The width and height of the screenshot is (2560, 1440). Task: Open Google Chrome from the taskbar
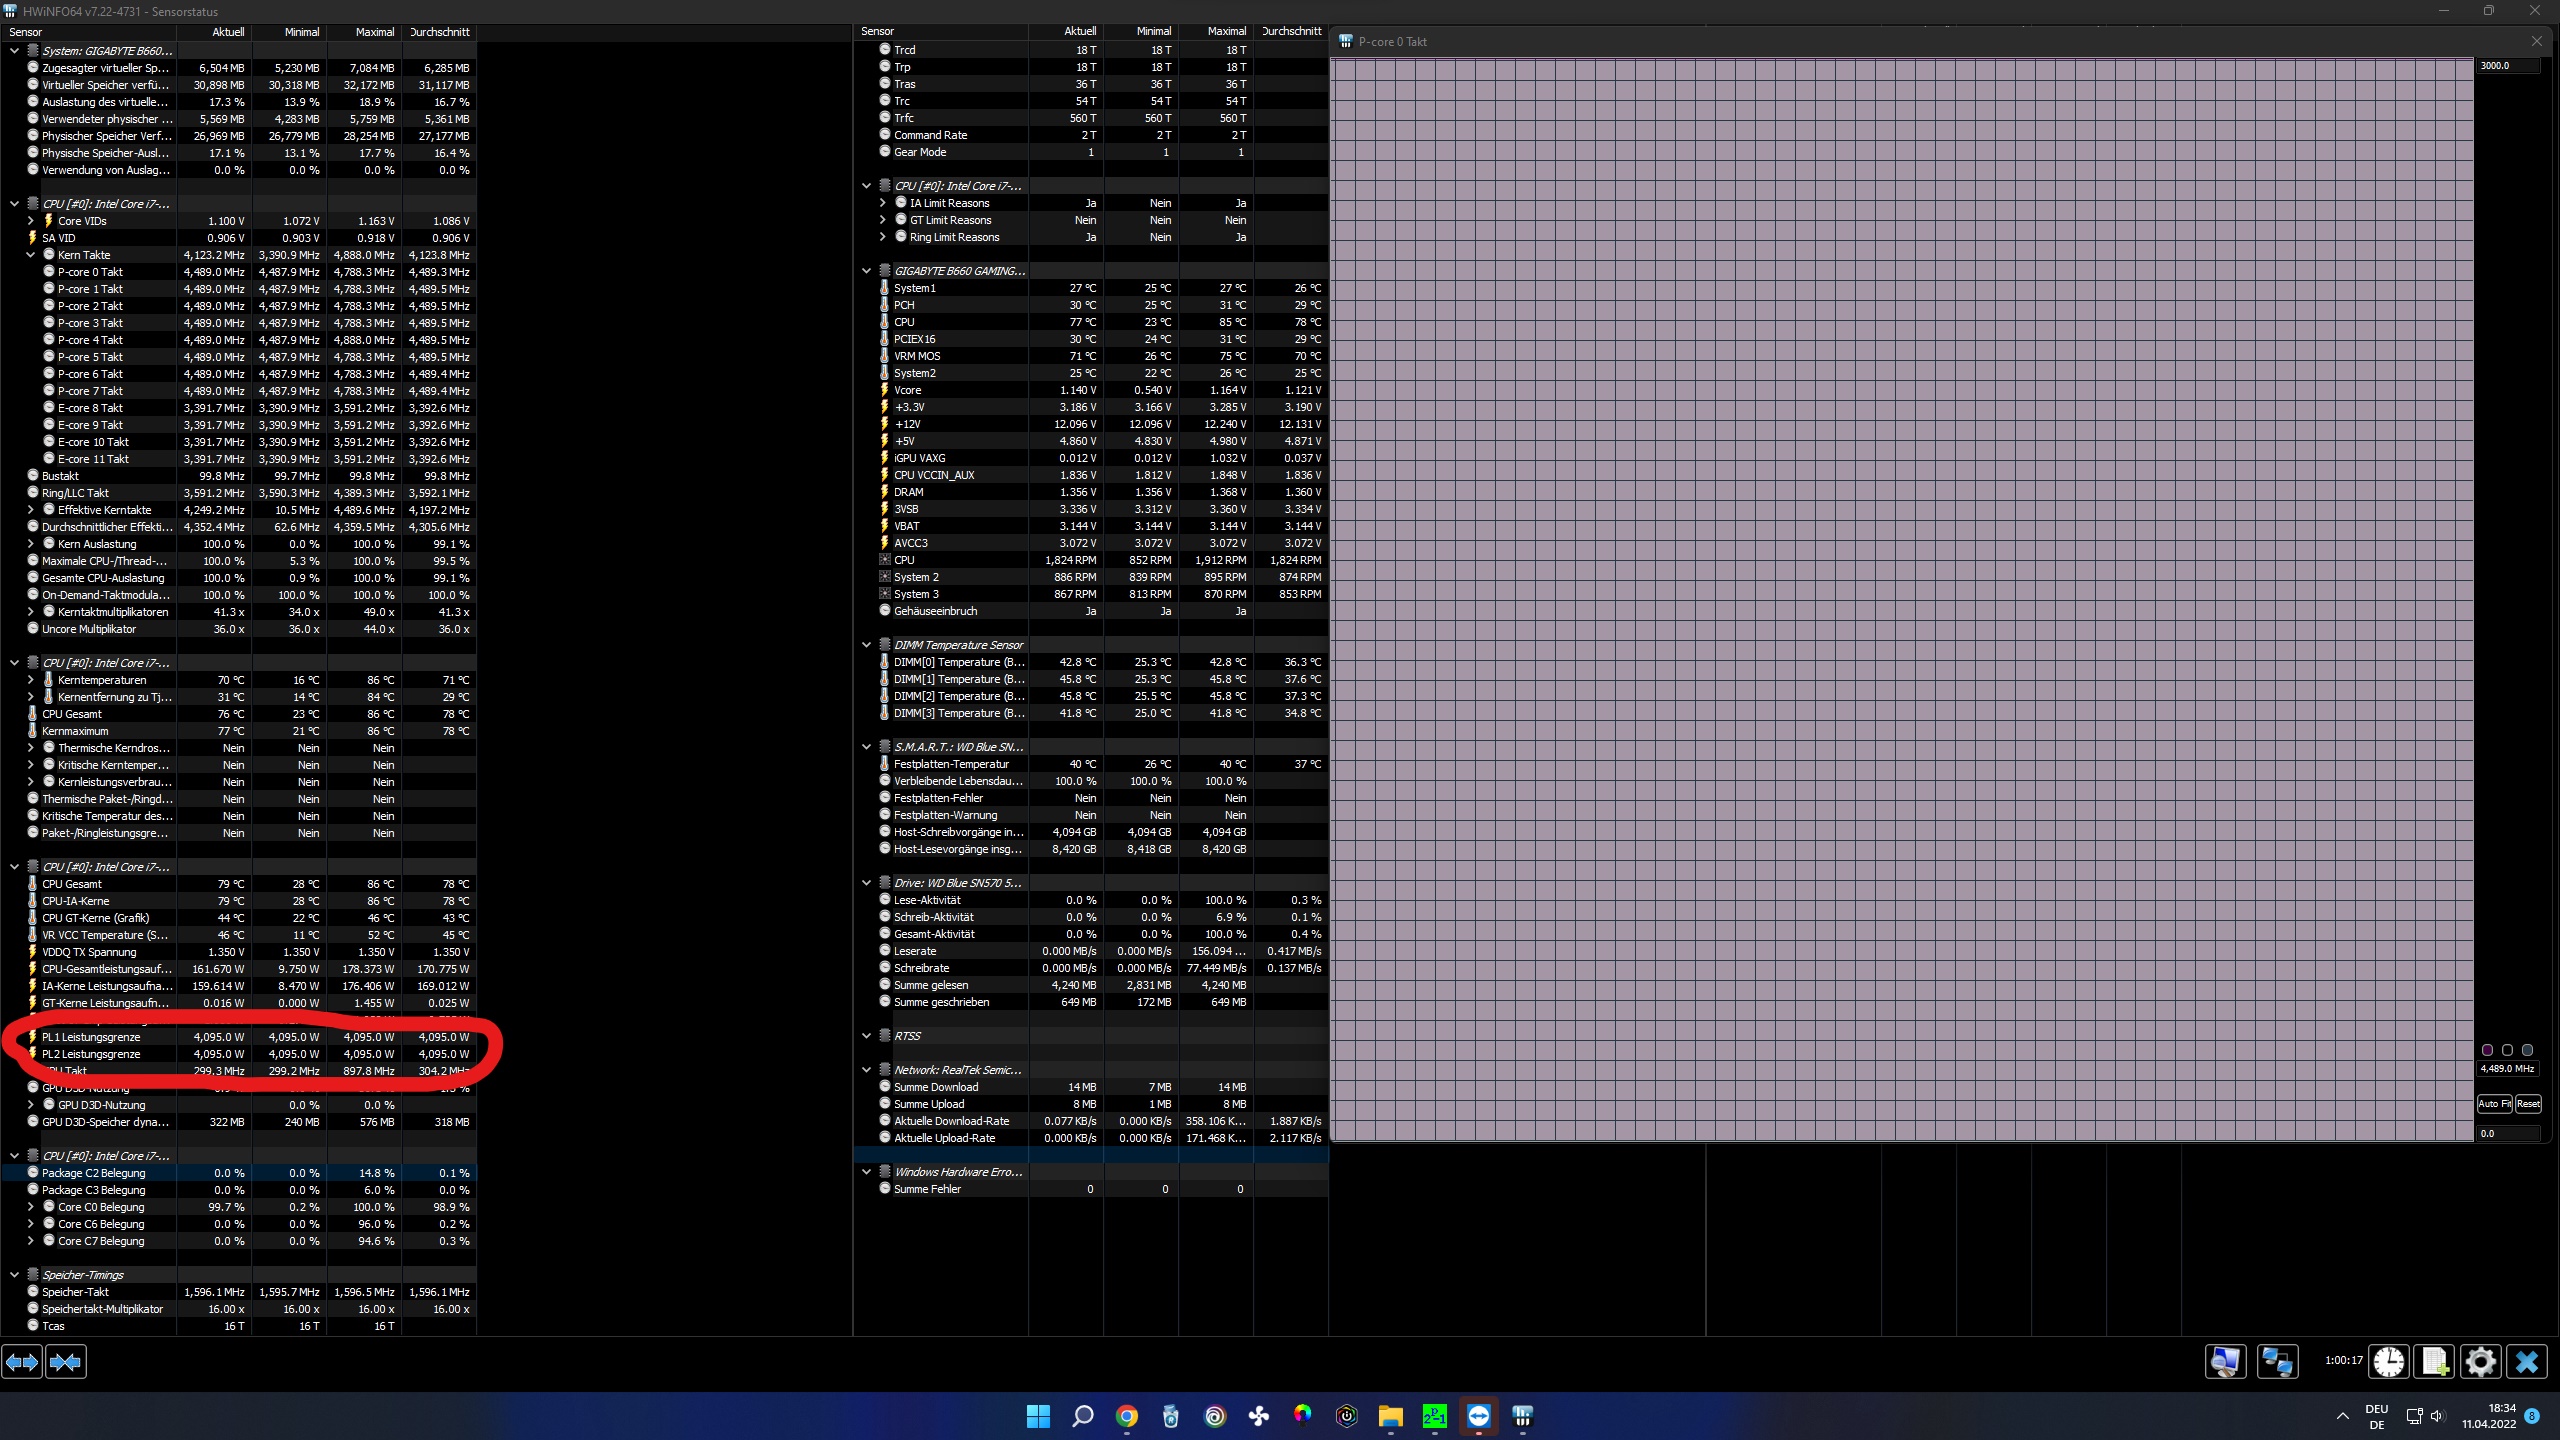(1127, 1416)
